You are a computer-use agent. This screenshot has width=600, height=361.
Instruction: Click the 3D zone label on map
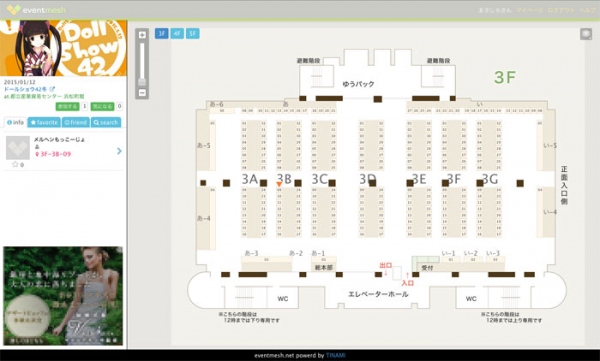tap(368, 179)
